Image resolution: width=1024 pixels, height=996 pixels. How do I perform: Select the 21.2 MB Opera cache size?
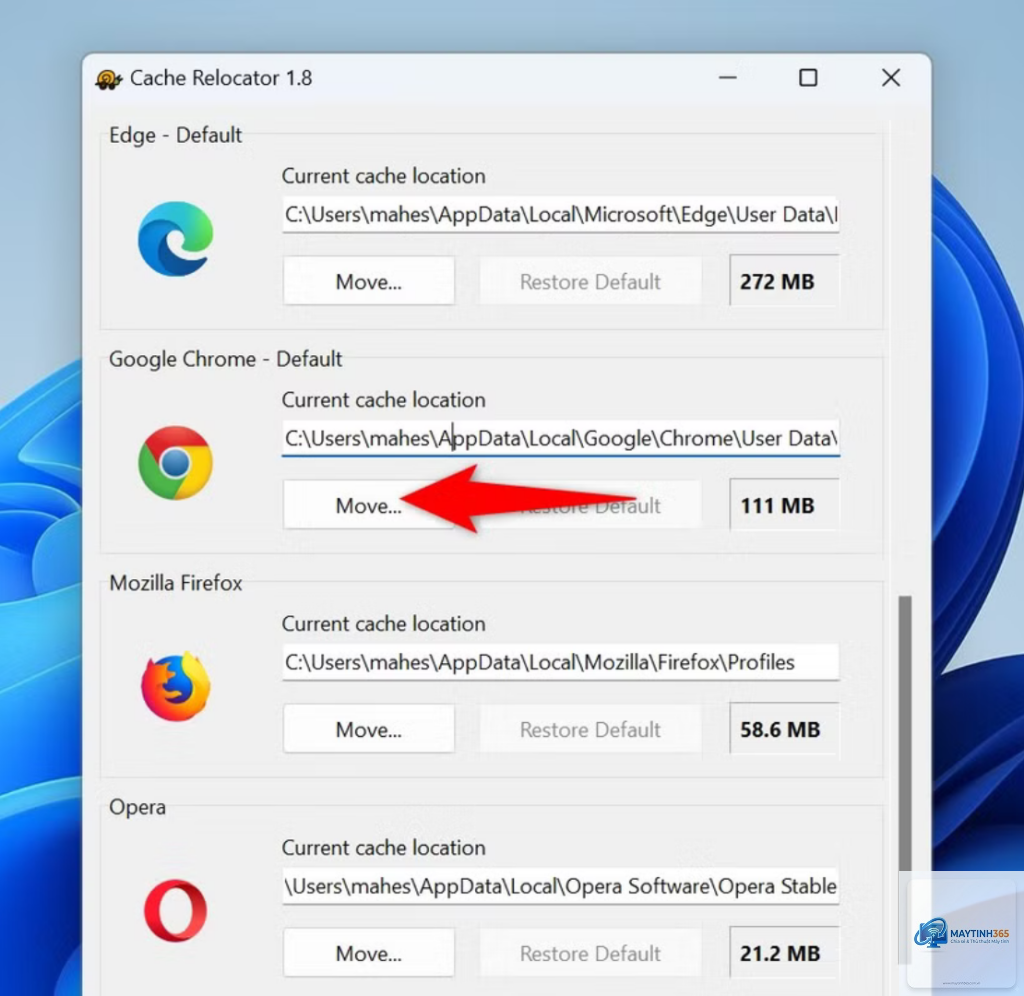point(784,953)
